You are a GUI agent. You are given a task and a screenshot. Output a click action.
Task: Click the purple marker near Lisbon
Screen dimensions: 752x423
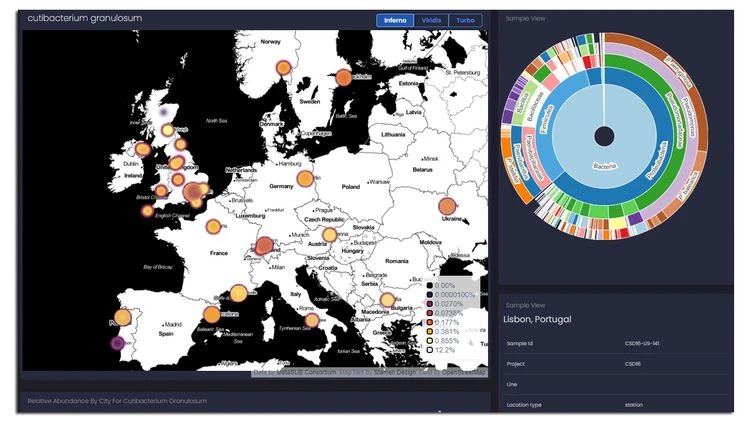118,343
